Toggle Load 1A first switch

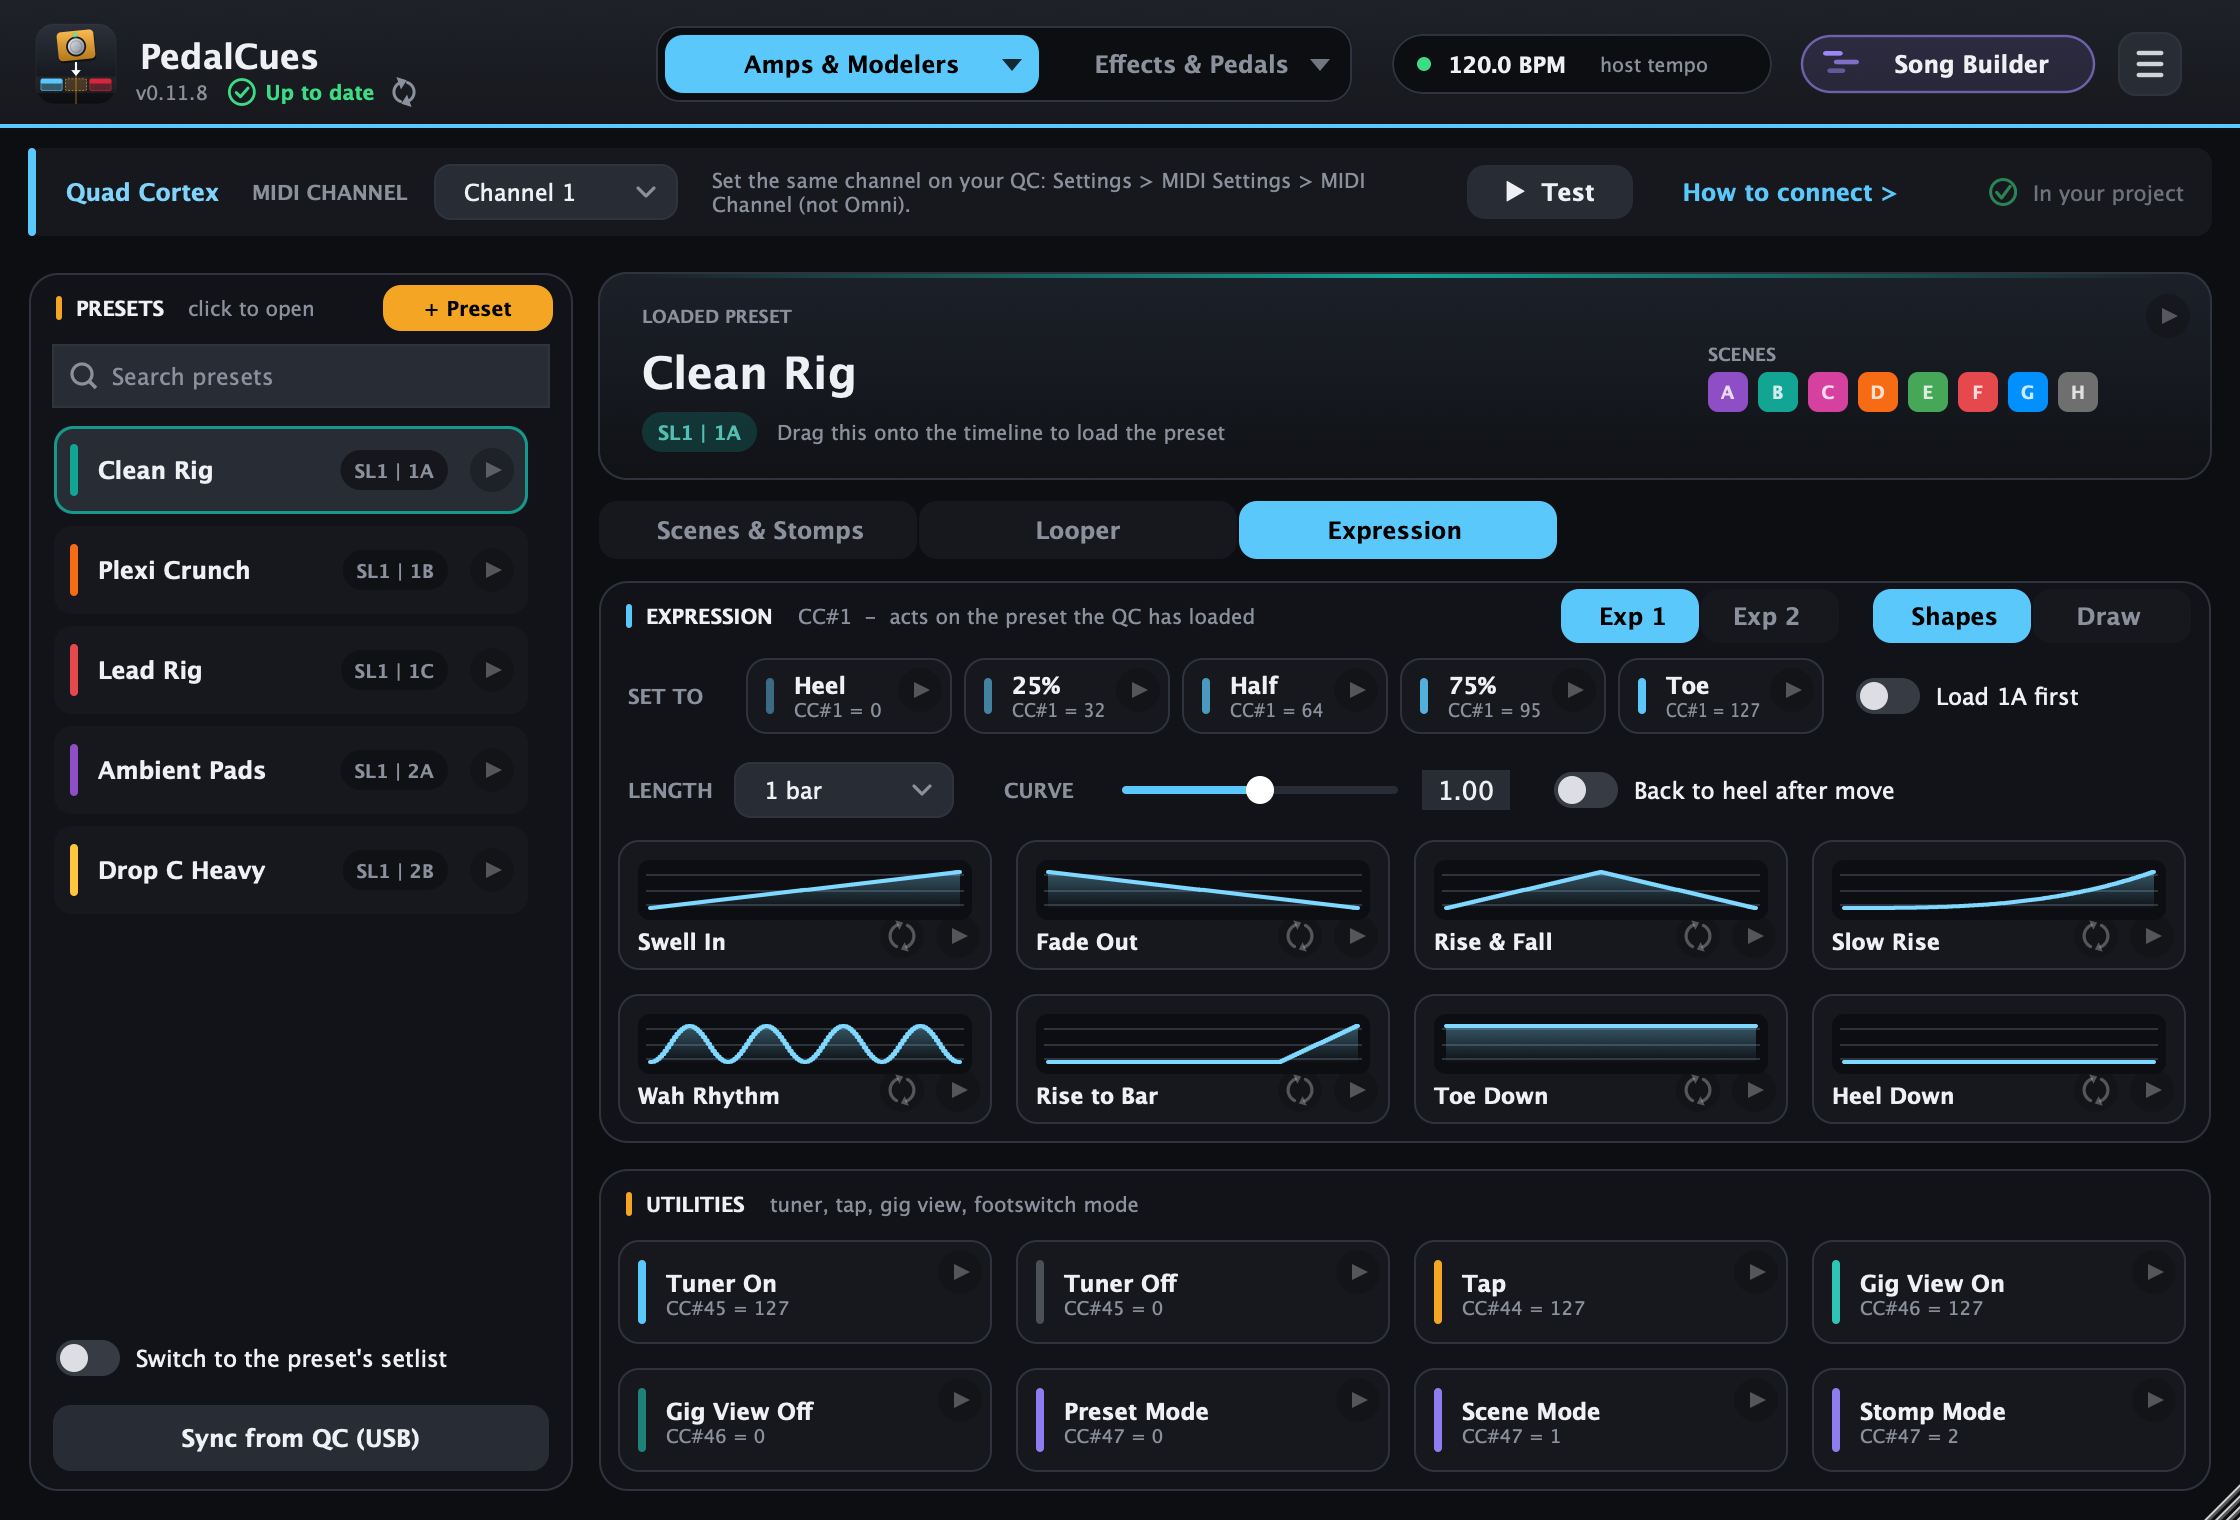click(x=1887, y=696)
